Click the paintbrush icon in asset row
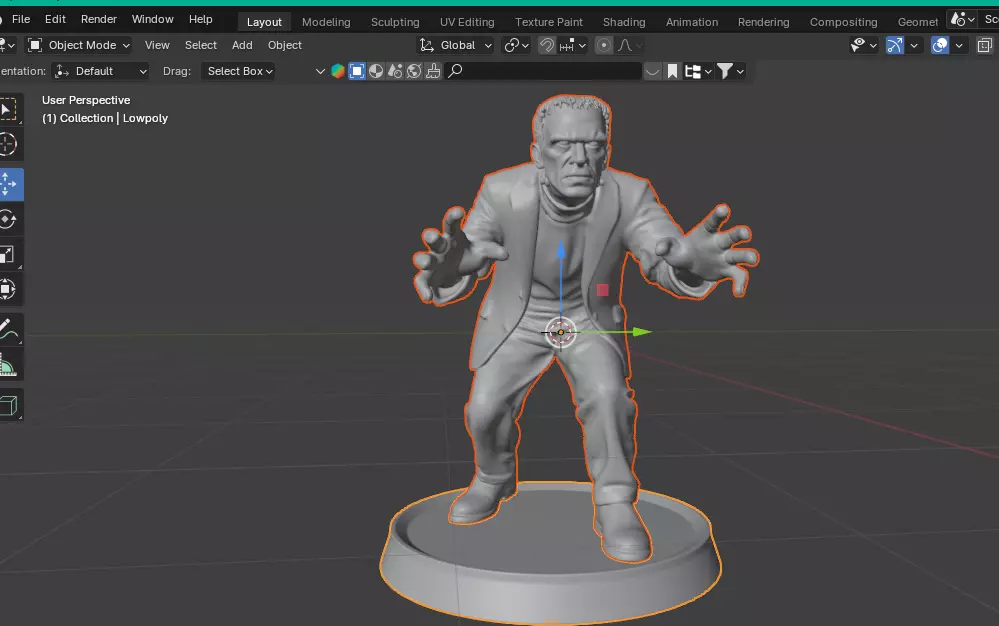The width and height of the screenshot is (999, 626). point(433,71)
